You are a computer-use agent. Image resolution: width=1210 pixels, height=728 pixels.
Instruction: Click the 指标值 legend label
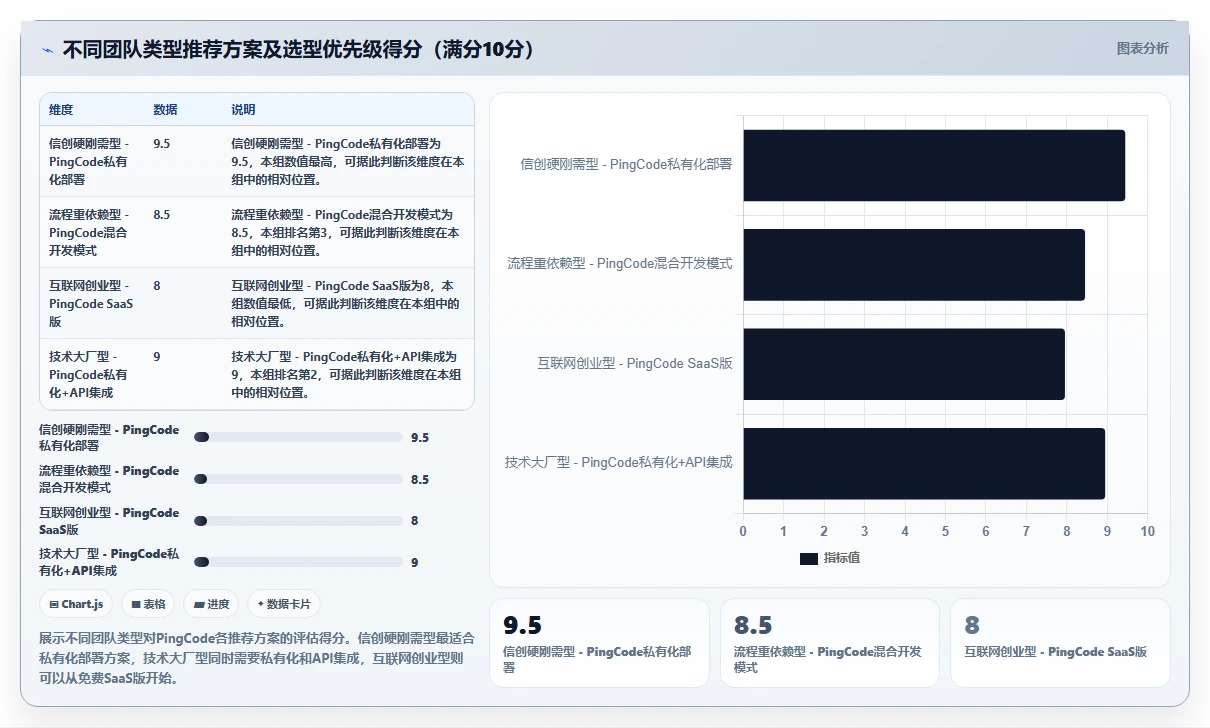pos(842,558)
